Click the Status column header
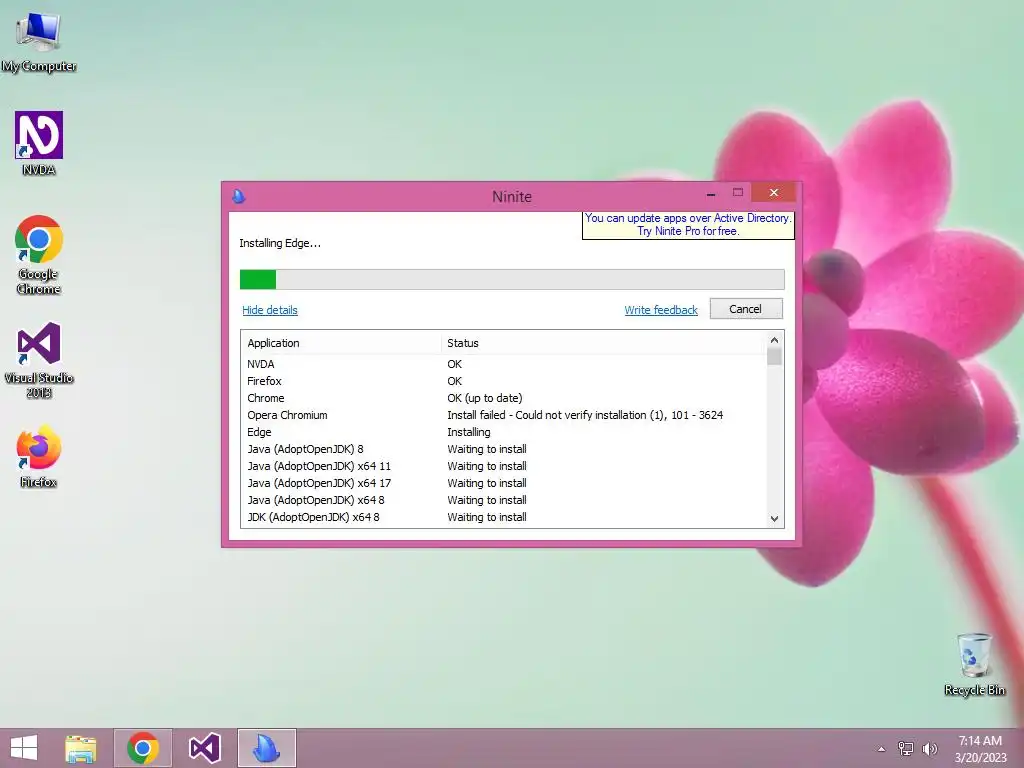The width and height of the screenshot is (1024, 768). click(604, 343)
